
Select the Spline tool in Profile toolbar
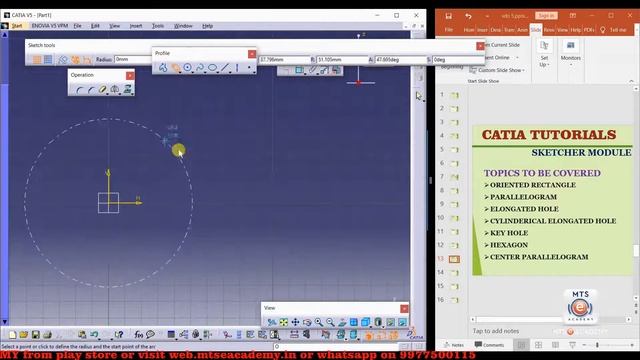[200, 67]
